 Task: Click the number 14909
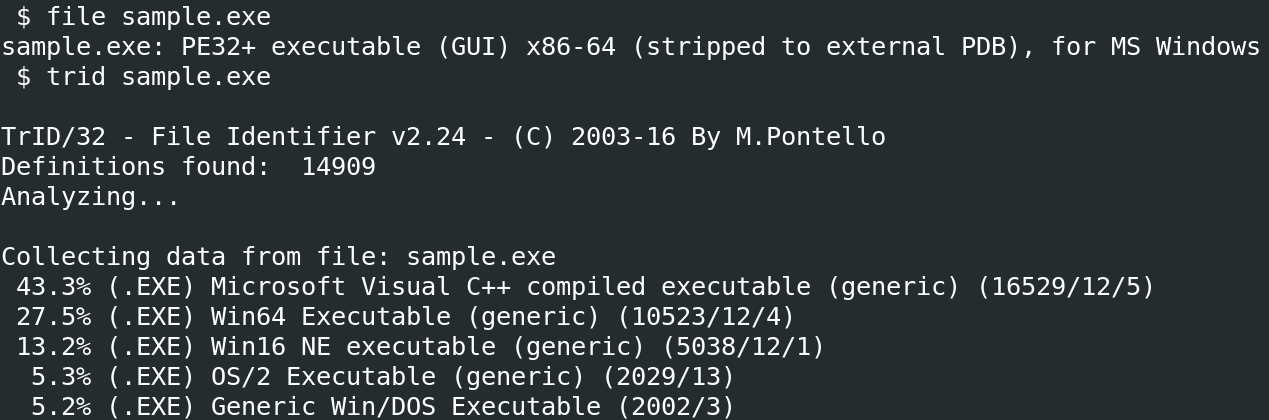tap(338, 167)
